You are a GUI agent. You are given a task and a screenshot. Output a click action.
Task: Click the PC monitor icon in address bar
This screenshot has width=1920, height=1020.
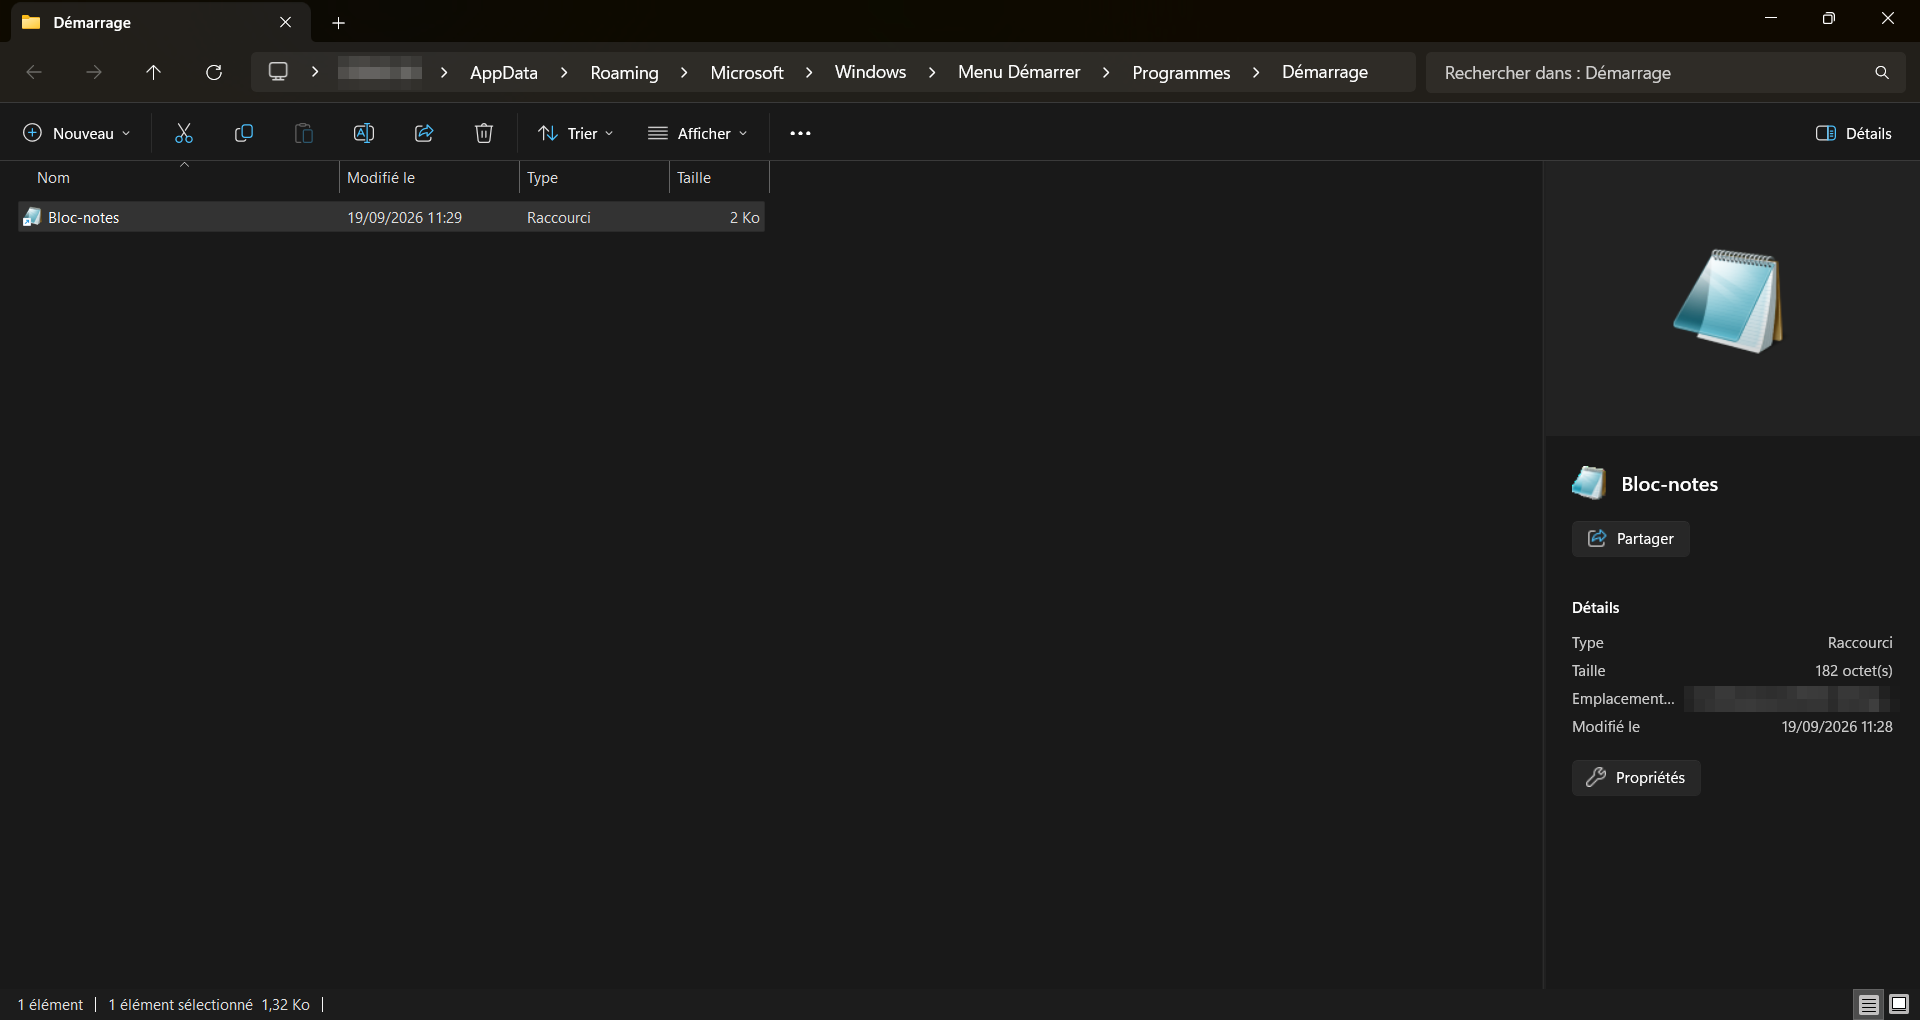(278, 72)
